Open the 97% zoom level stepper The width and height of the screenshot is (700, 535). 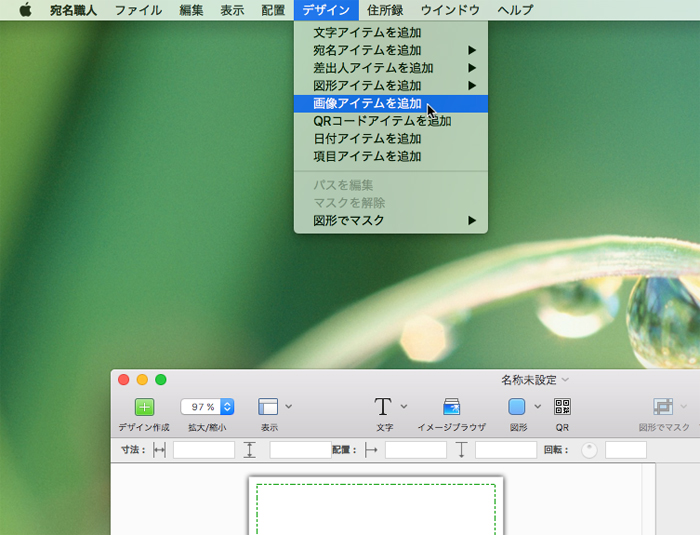[227, 407]
